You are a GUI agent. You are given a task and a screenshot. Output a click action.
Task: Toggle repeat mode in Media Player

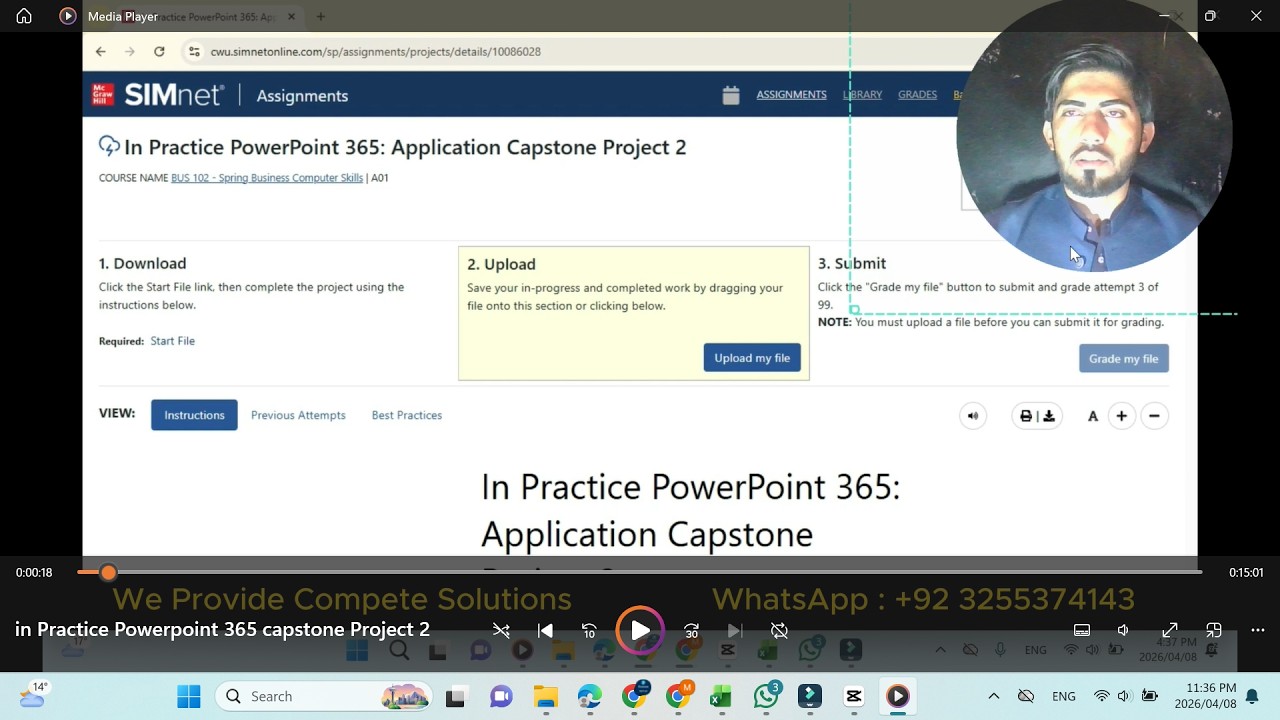[x=779, y=631]
